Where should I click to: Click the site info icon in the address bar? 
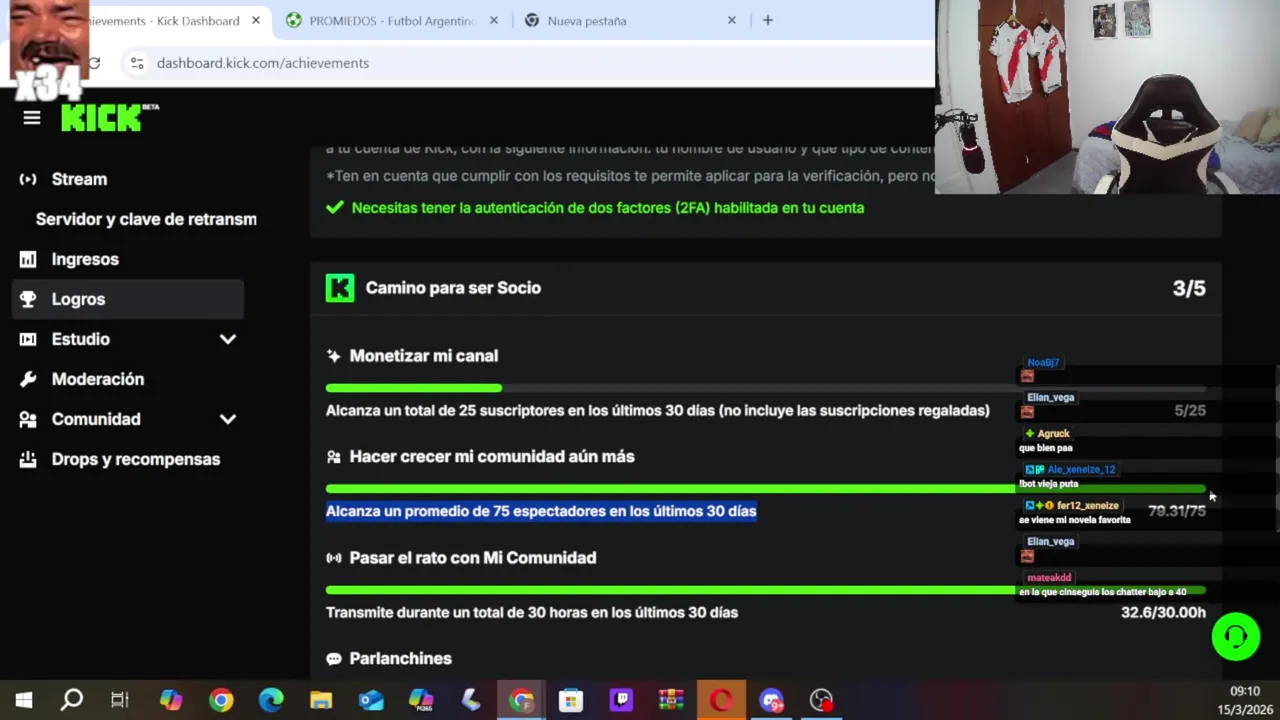pos(137,63)
